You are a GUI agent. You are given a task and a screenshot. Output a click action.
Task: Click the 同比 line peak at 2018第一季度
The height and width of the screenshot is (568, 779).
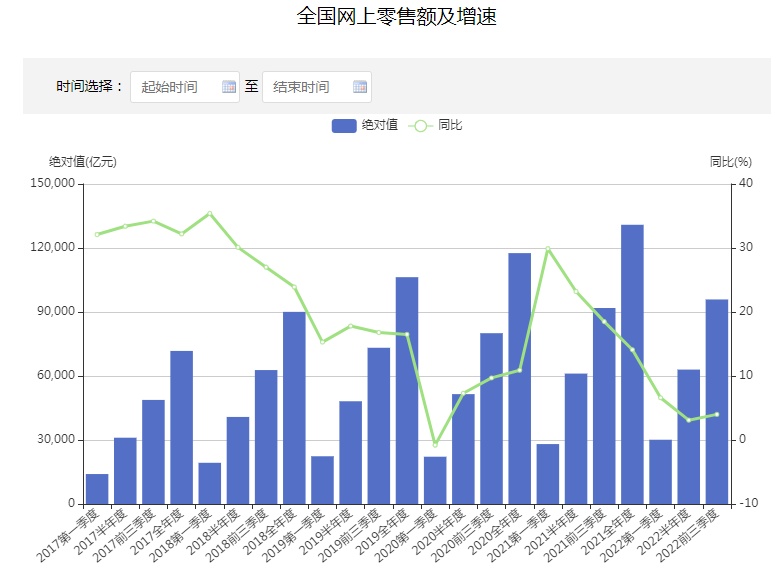209,213
